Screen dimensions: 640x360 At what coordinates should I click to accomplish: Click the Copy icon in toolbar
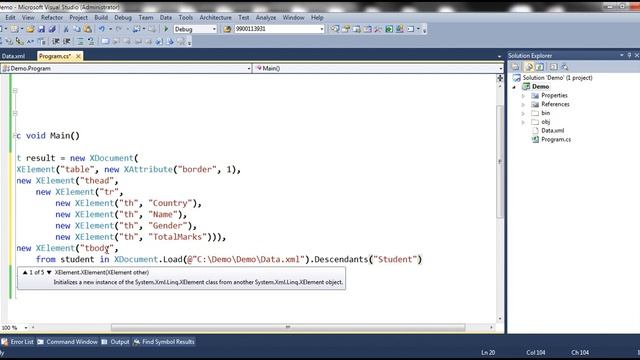pyautogui.click(x=77, y=29)
